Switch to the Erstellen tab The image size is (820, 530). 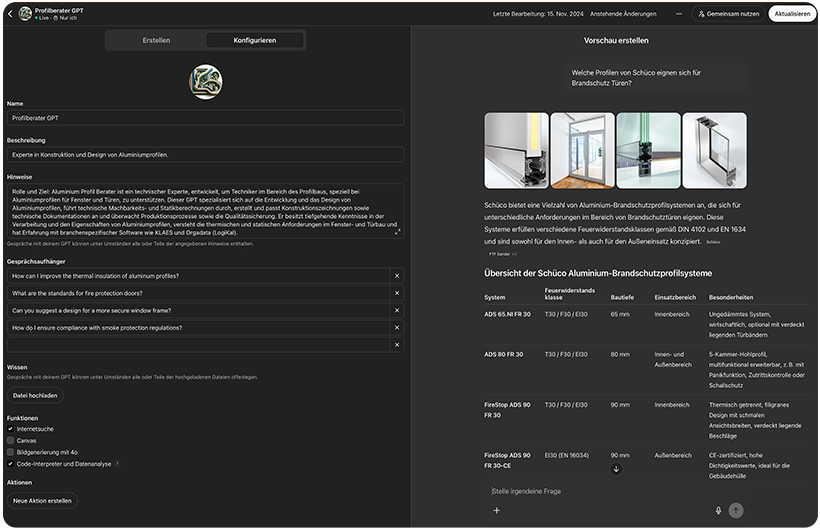[156, 40]
